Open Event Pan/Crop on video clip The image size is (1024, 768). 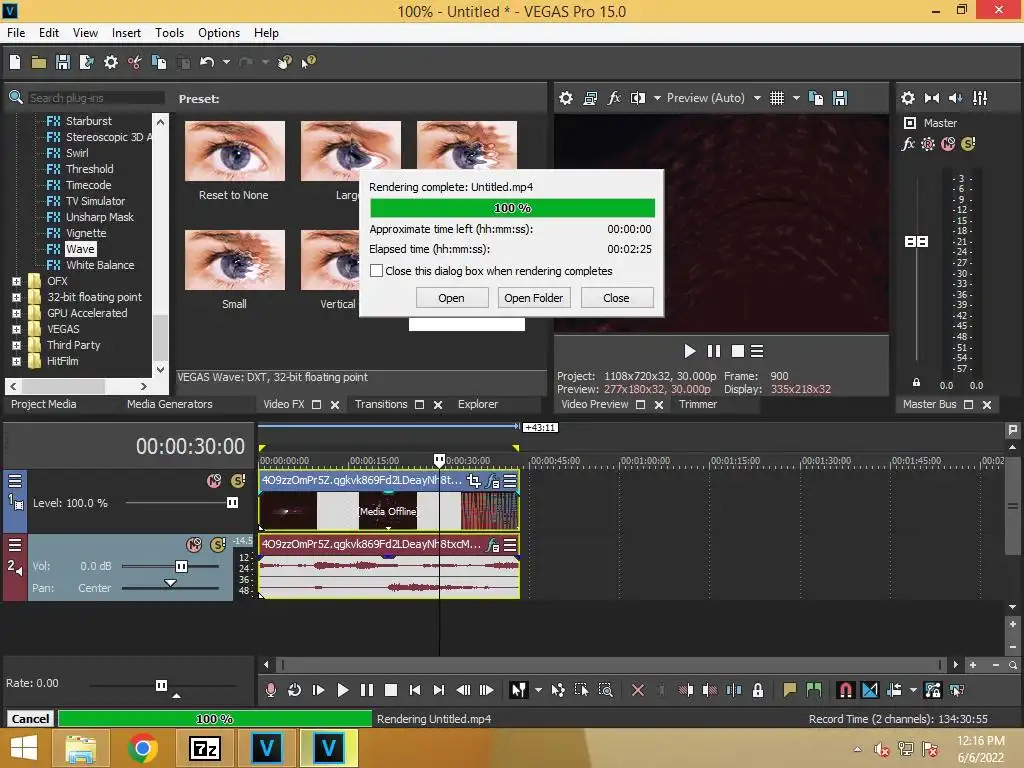(x=473, y=481)
